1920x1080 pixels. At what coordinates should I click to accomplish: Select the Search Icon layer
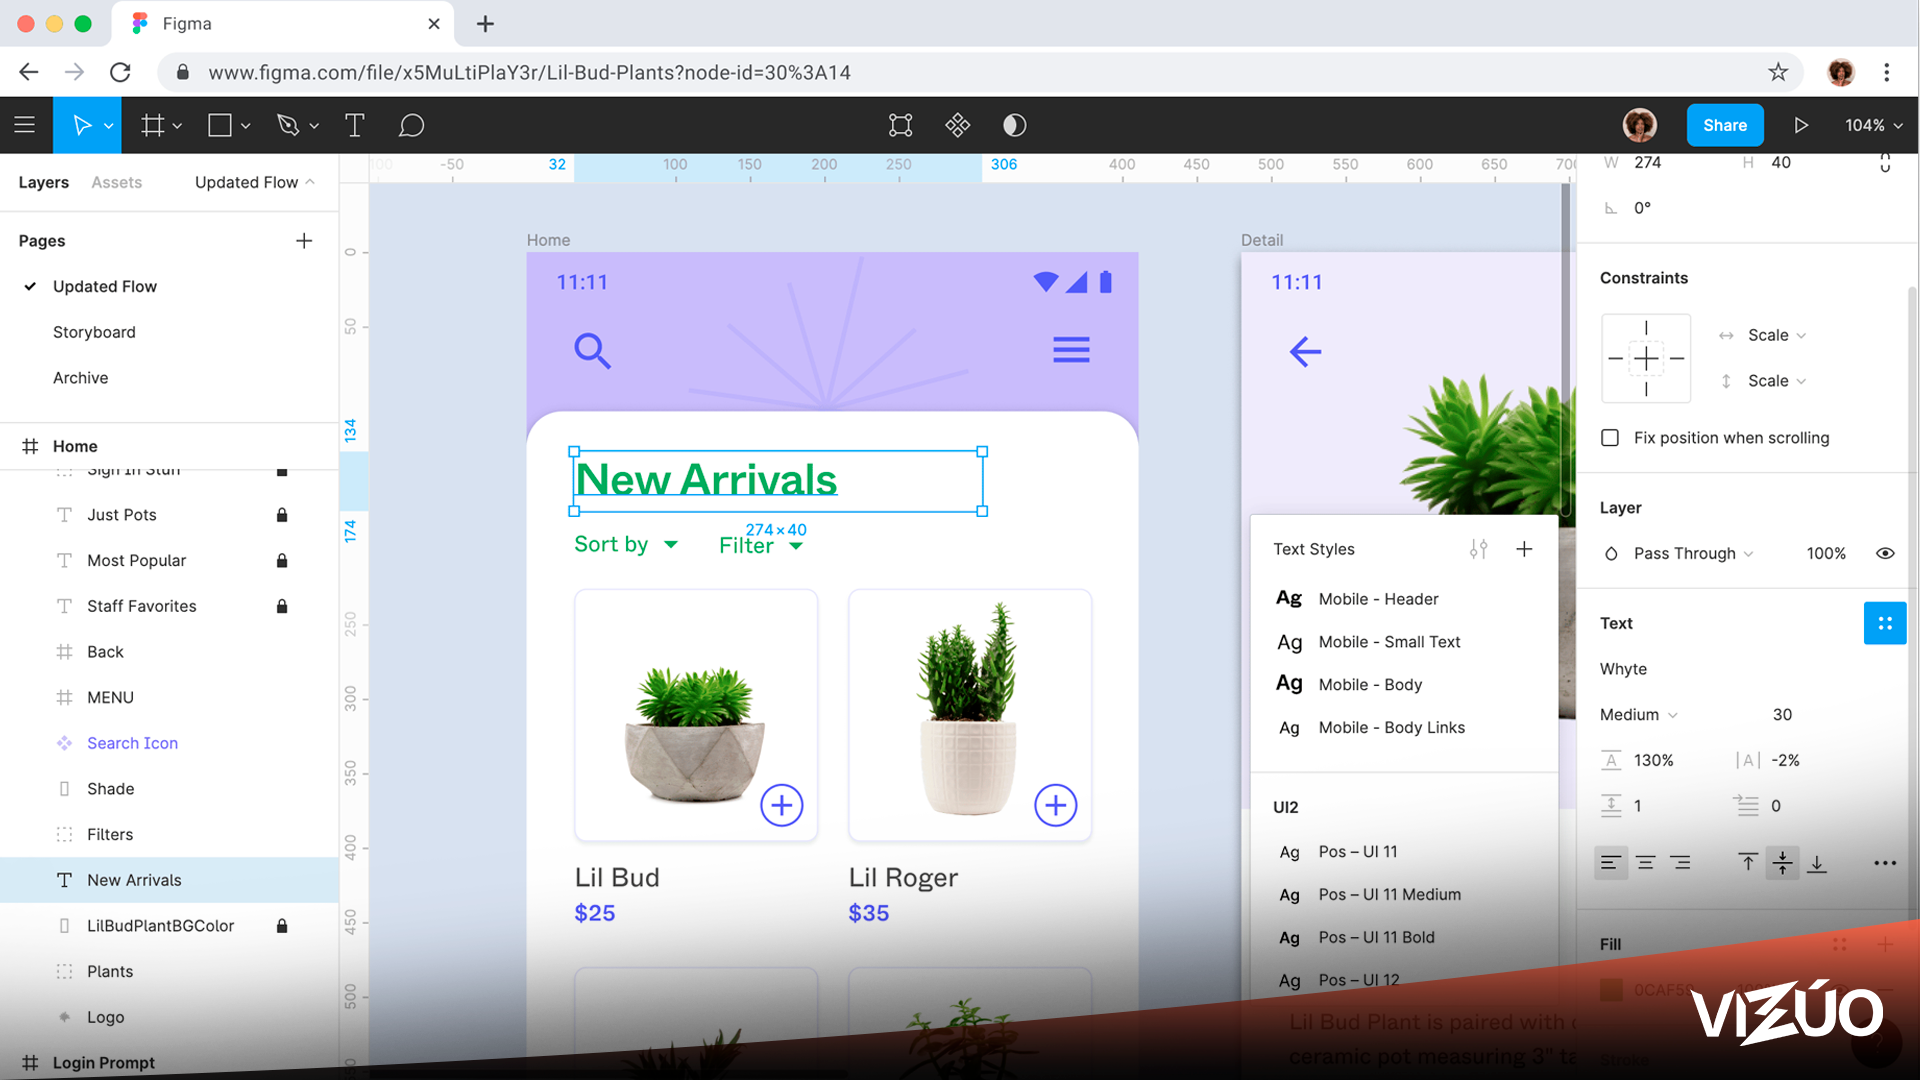click(132, 743)
